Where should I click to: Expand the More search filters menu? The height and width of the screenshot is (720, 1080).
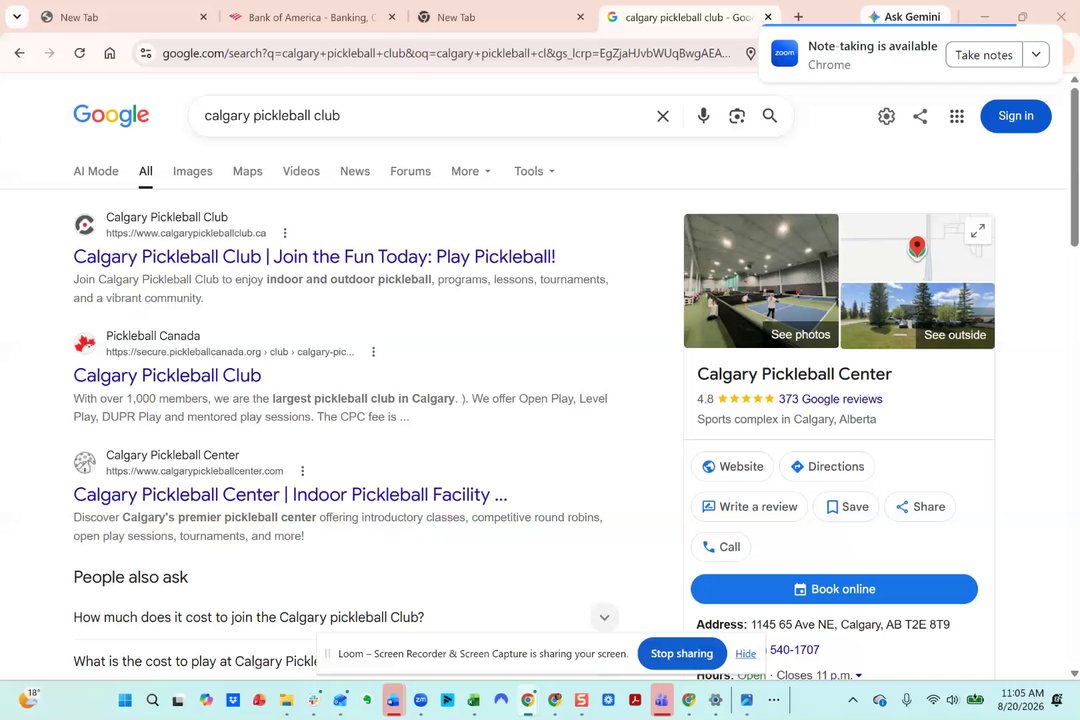coord(471,171)
